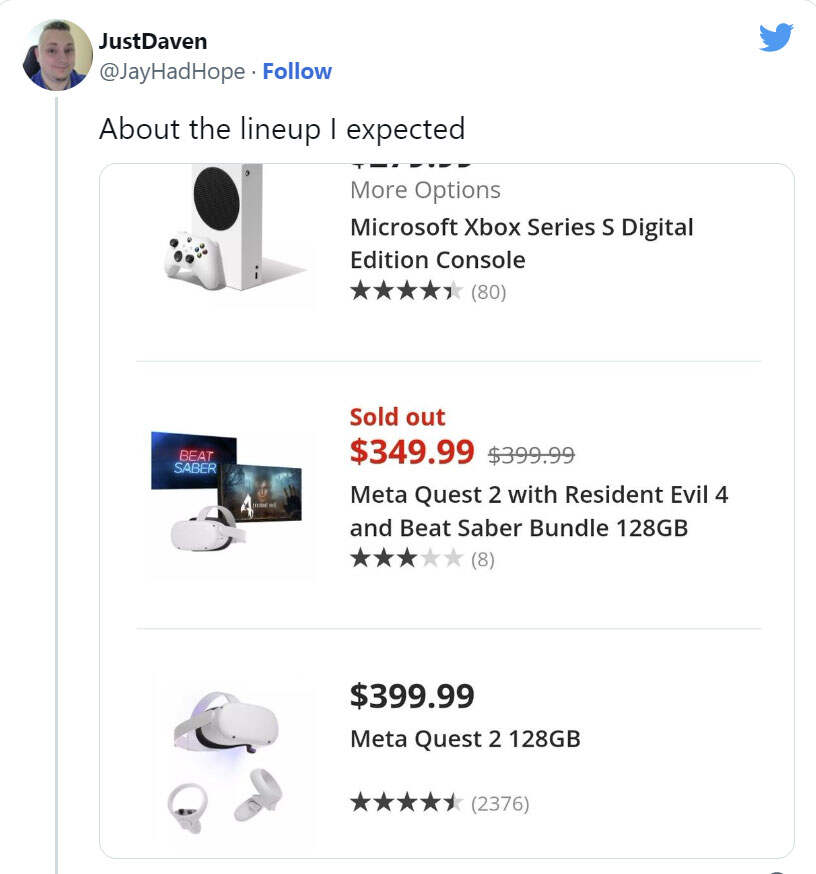Click the Meta Quest 2 128GB star rating
The width and height of the screenshot is (816, 874).
[x=406, y=802]
